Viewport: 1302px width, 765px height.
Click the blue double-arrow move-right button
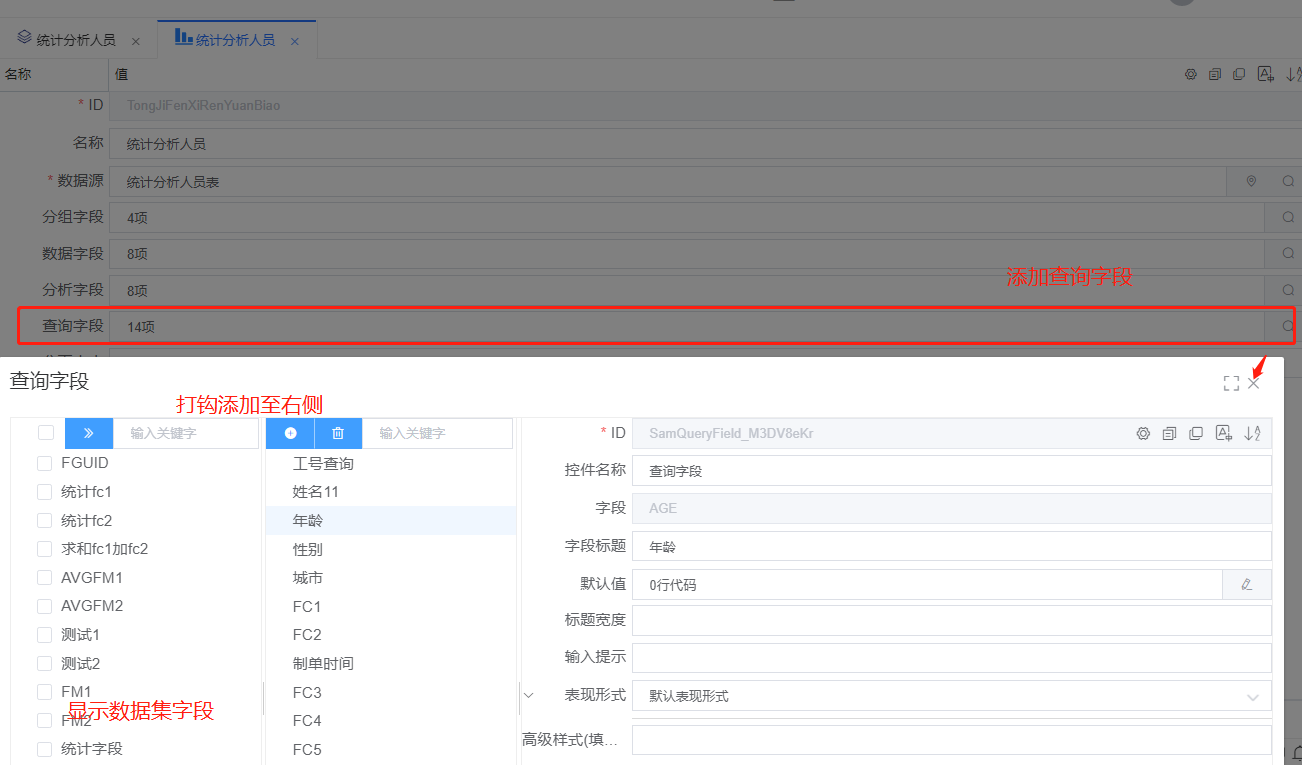click(x=89, y=433)
